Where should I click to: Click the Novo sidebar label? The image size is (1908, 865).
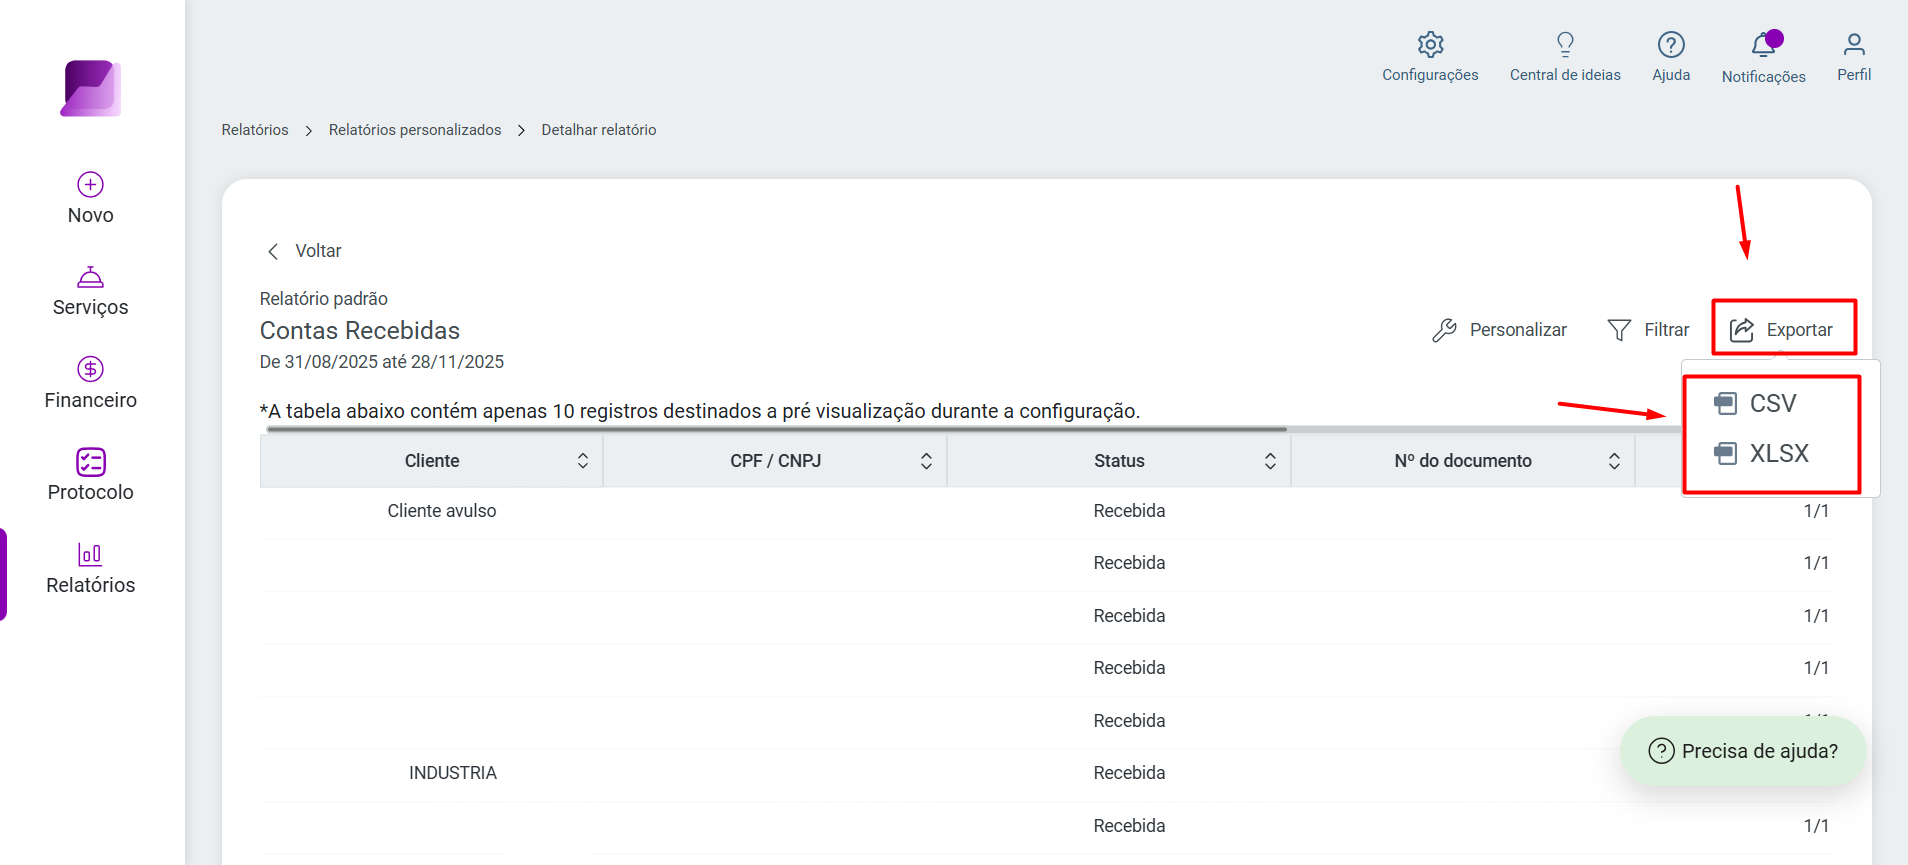pyautogui.click(x=91, y=215)
